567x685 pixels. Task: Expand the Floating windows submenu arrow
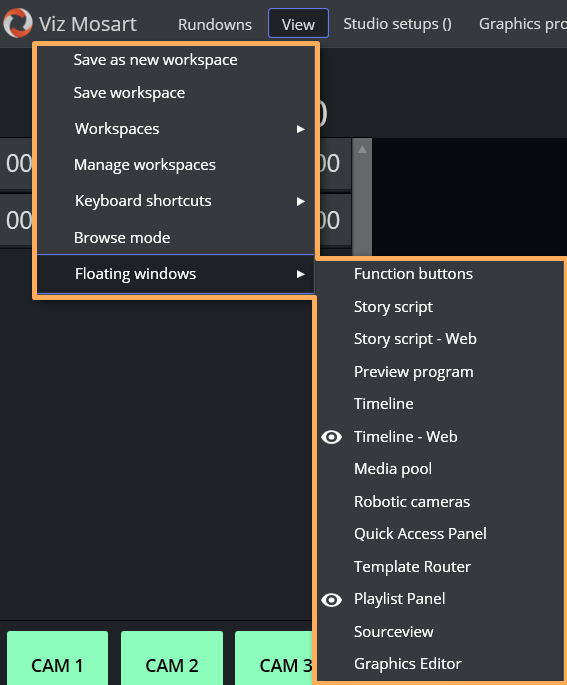pyautogui.click(x=300, y=274)
